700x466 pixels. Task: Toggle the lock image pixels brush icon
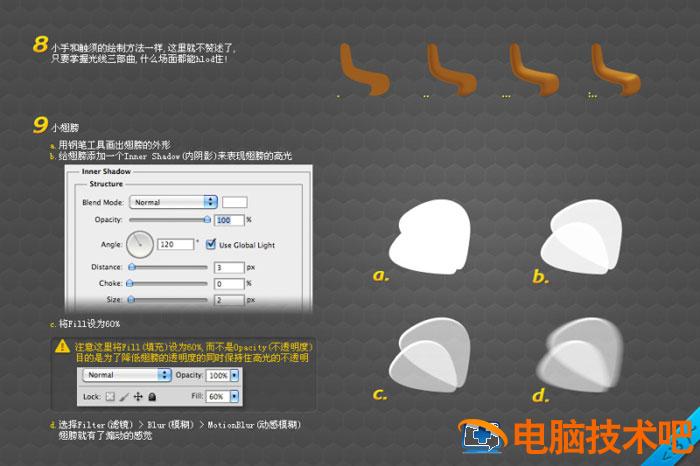click(x=124, y=396)
